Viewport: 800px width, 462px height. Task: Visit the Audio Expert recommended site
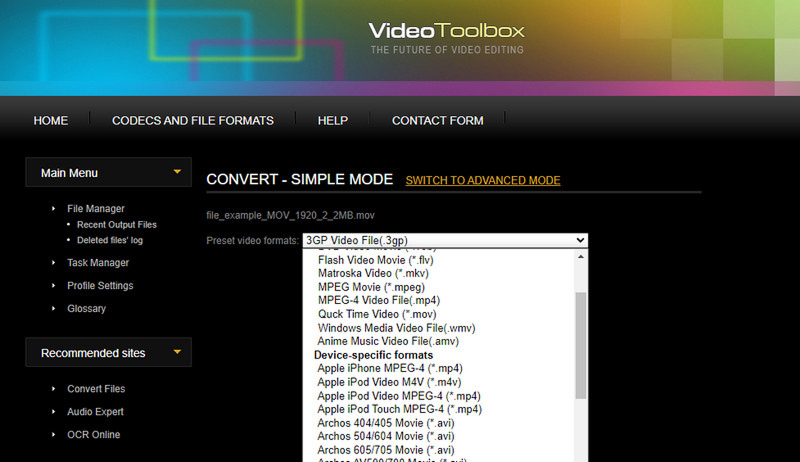pyautogui.click(x=95, y=412)
